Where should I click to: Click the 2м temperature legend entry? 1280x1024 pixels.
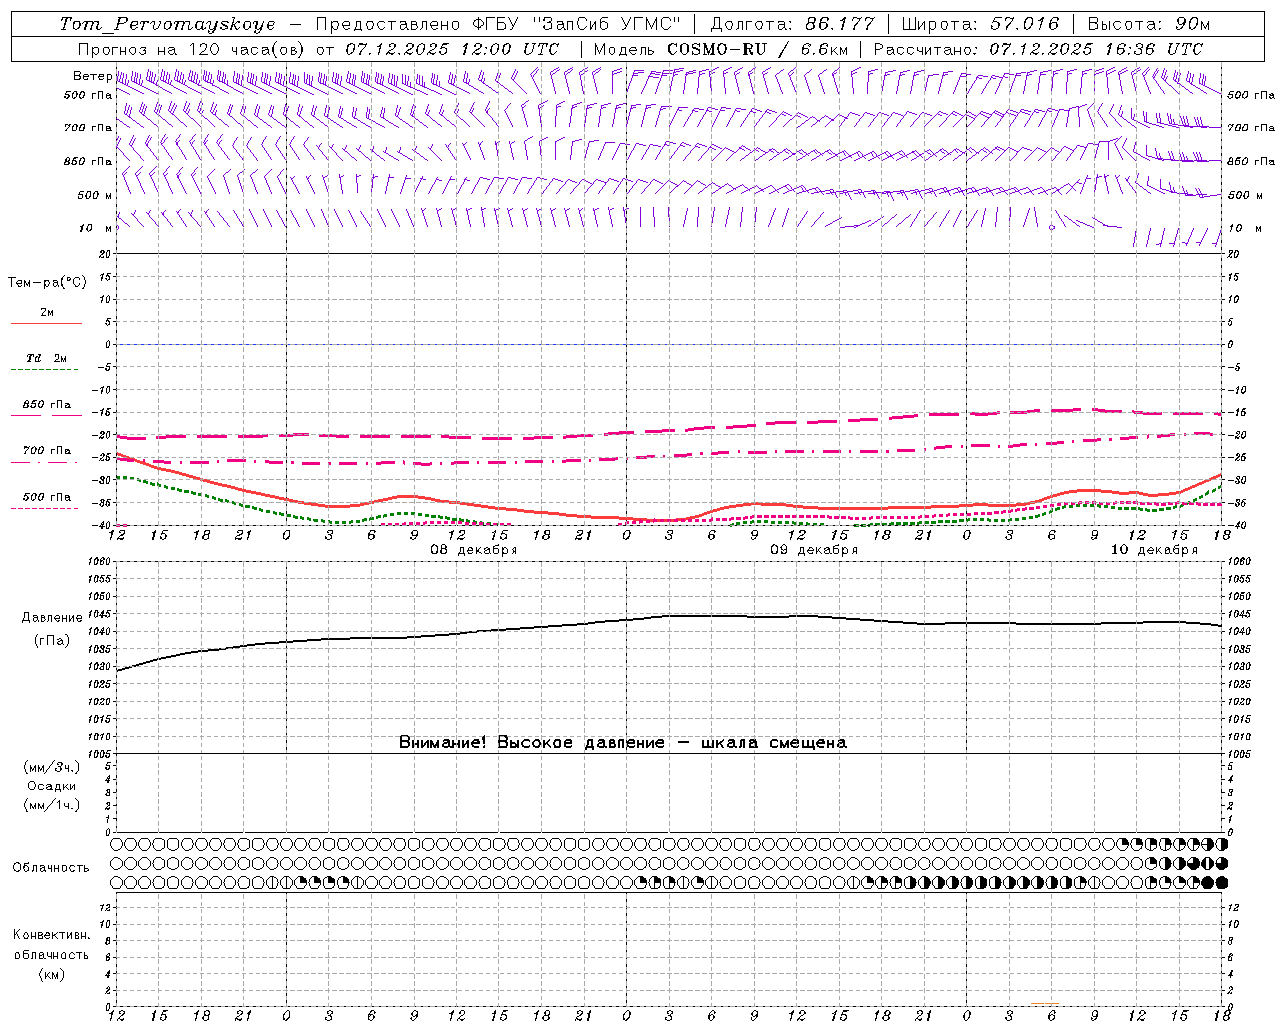(47, 313)
